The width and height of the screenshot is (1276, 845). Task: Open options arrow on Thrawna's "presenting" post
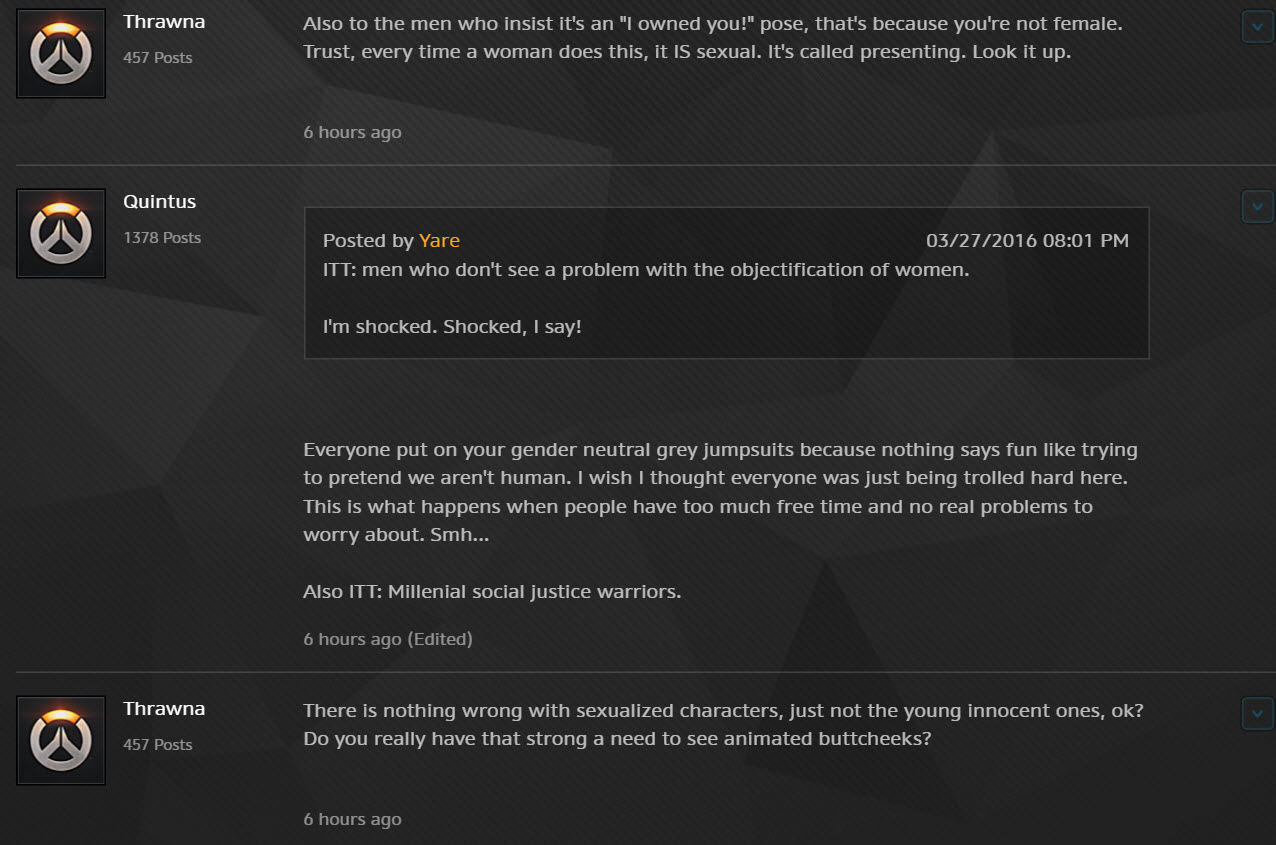click(x=1257, y=27)
